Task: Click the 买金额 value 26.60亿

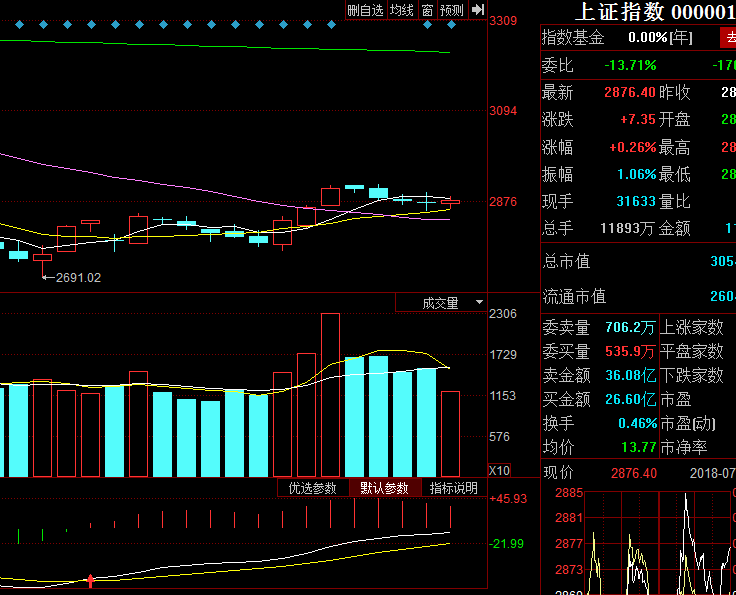Action: 630,399
